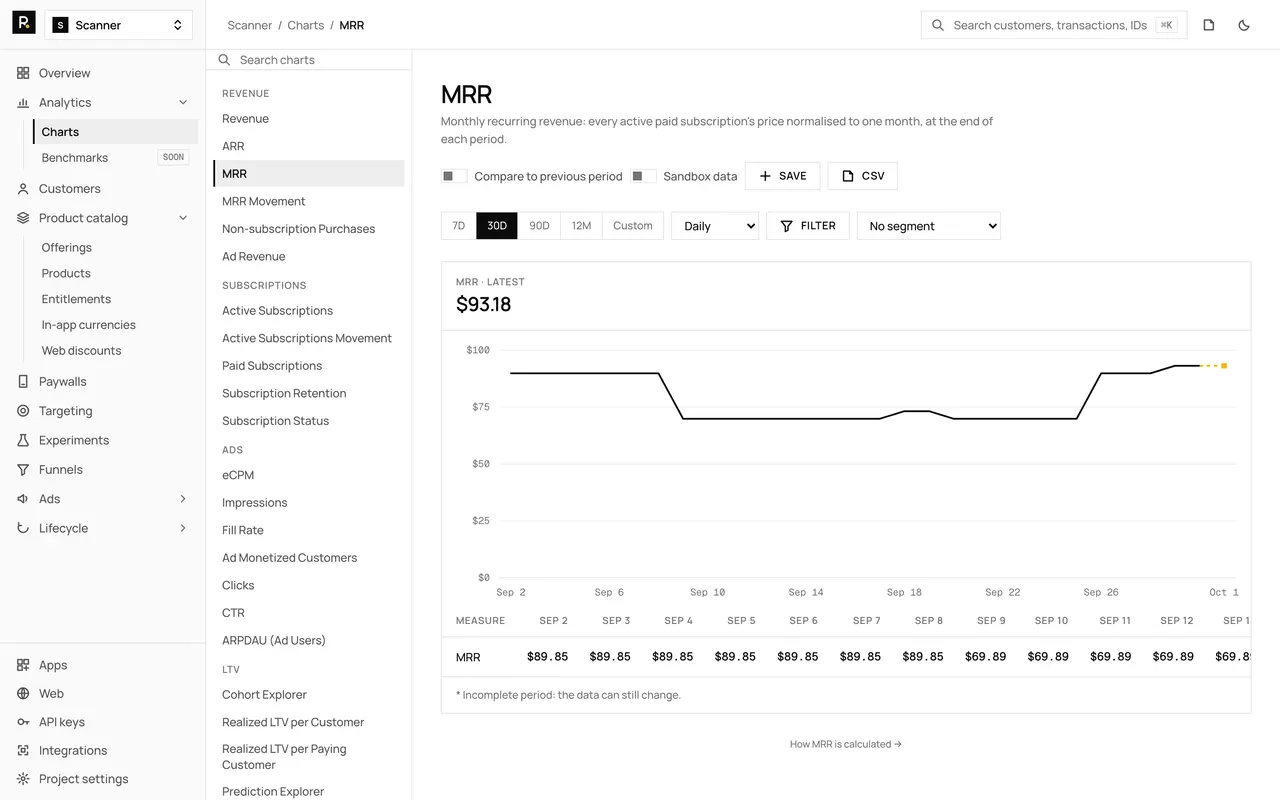Toggle Sandbox data switch

point(644,176)
